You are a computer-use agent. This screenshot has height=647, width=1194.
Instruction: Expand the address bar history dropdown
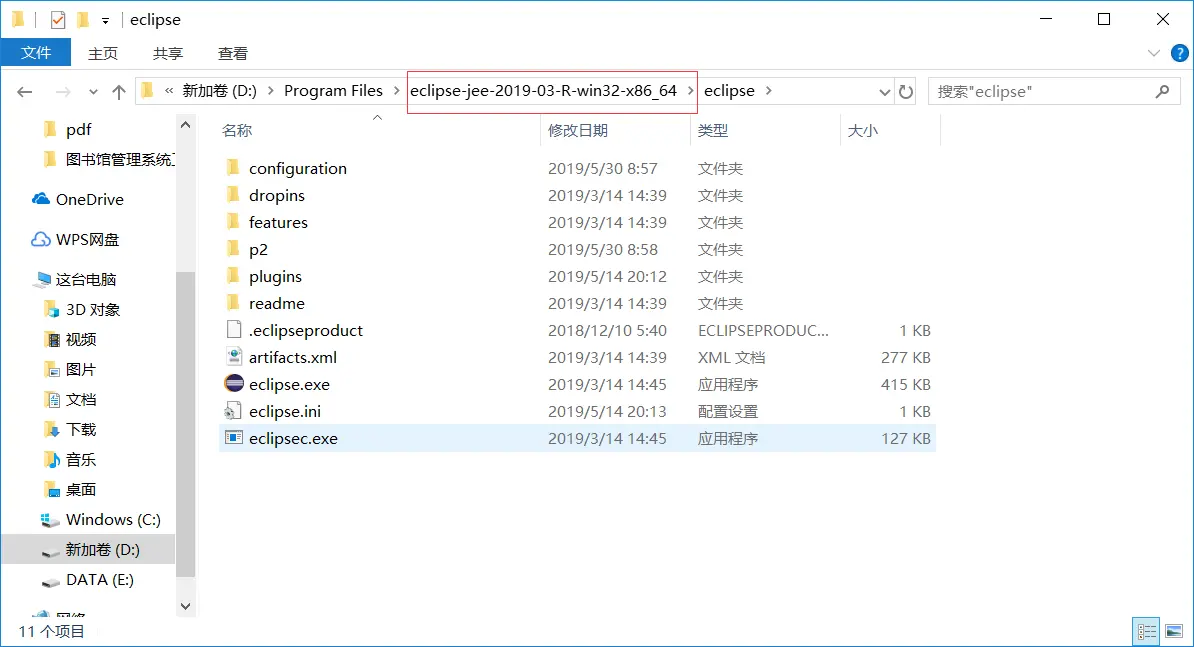[x=884, y=91]
